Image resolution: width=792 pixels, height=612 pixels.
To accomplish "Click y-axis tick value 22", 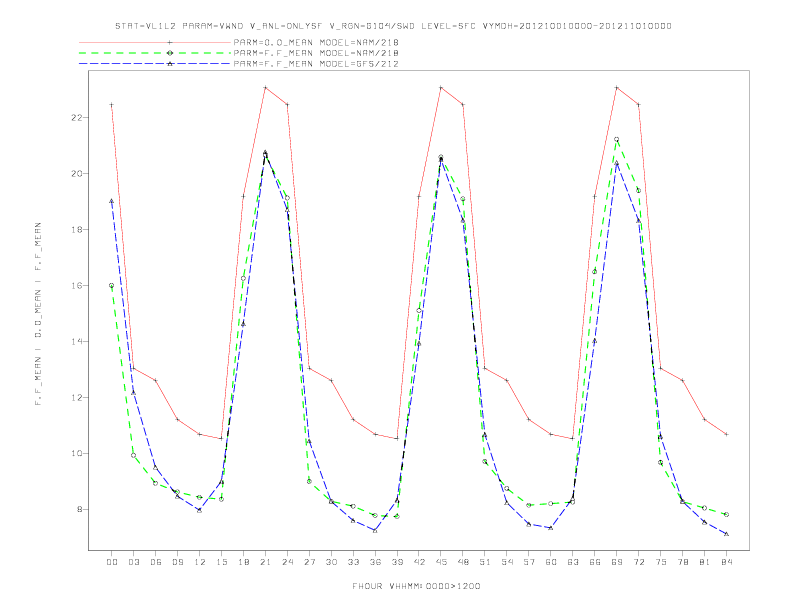I will (76, 118).
